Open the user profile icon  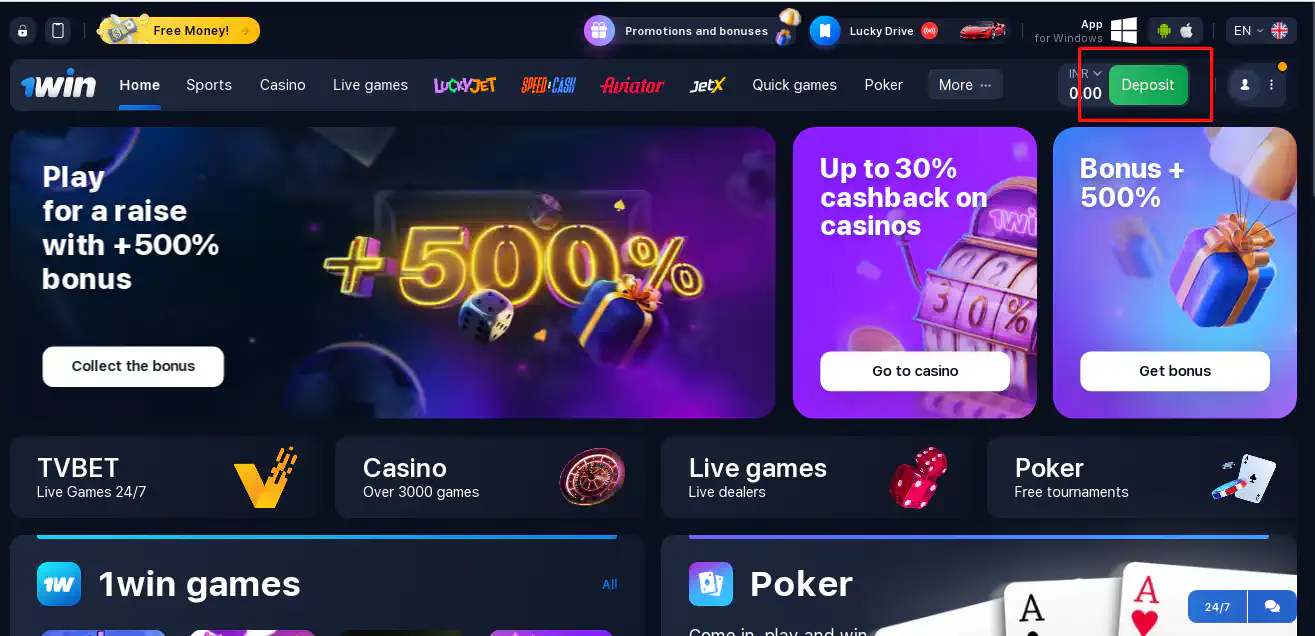(x=1245, y=85)
